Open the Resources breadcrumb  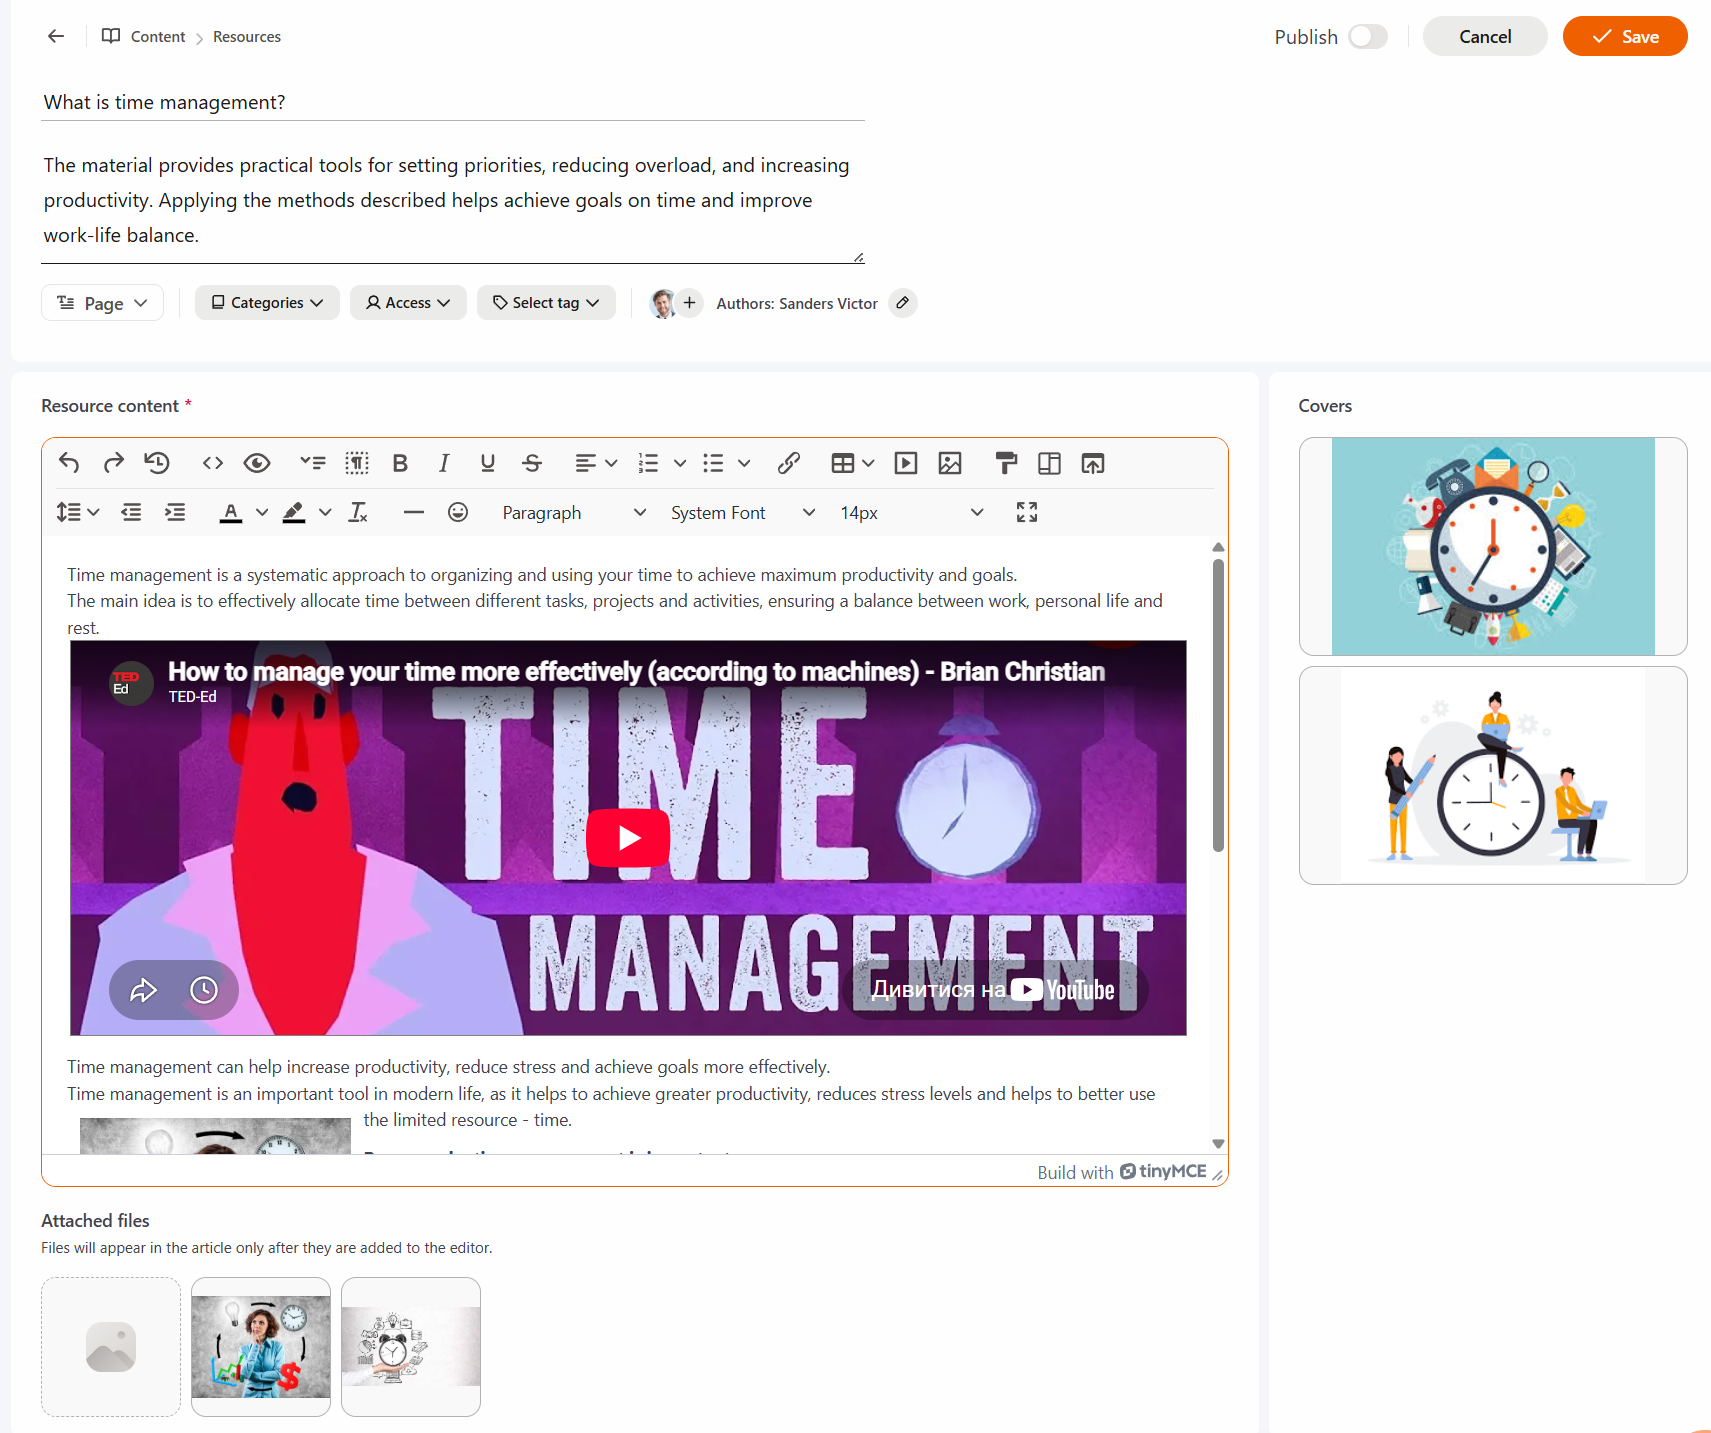(247, 37)
